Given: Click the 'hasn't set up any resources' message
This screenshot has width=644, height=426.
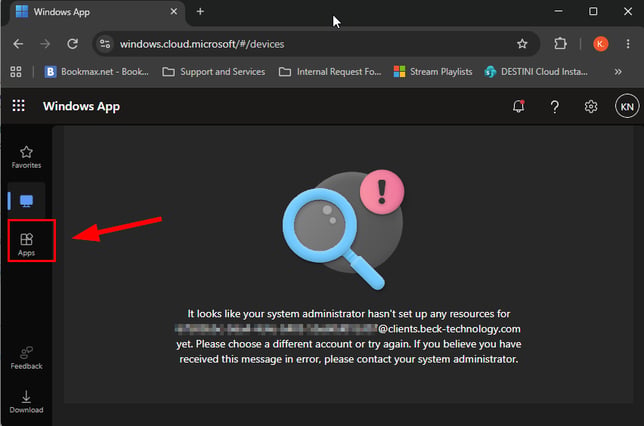Looking at the screenshot, I should pyautogui.click(x=349, y=336).
